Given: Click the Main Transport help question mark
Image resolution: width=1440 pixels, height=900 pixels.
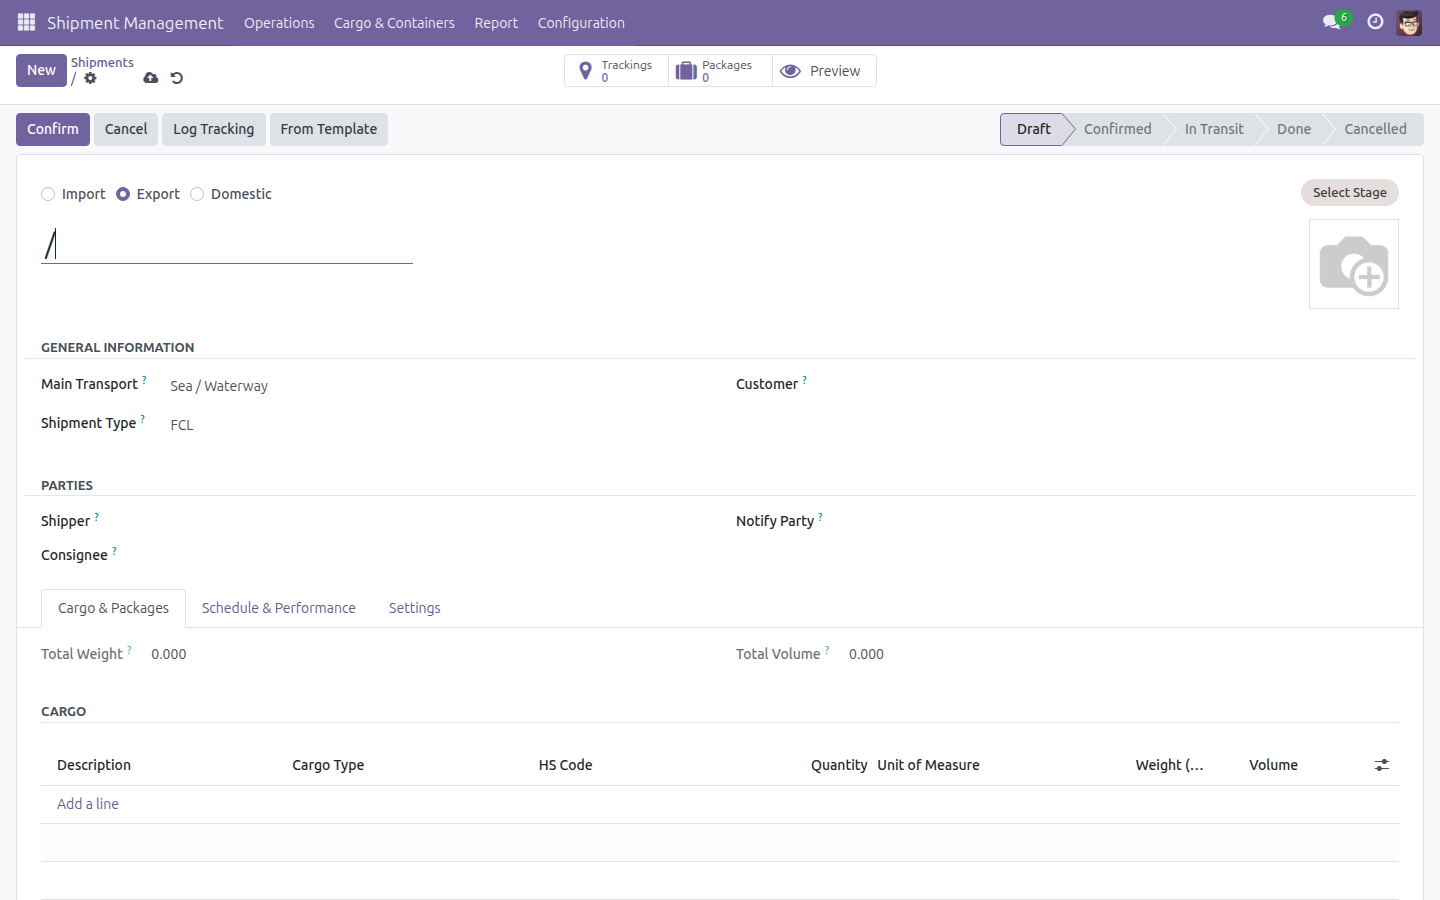Looking at the screenshot, I should tap(144, 380).
